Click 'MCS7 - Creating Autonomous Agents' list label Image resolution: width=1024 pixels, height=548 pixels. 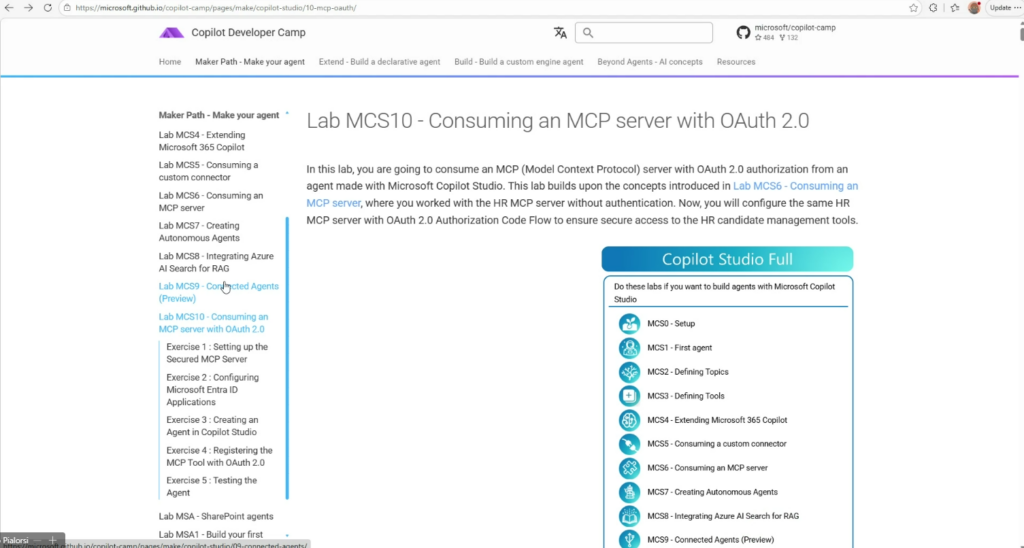pyautogui.click(x=712, y=492)
